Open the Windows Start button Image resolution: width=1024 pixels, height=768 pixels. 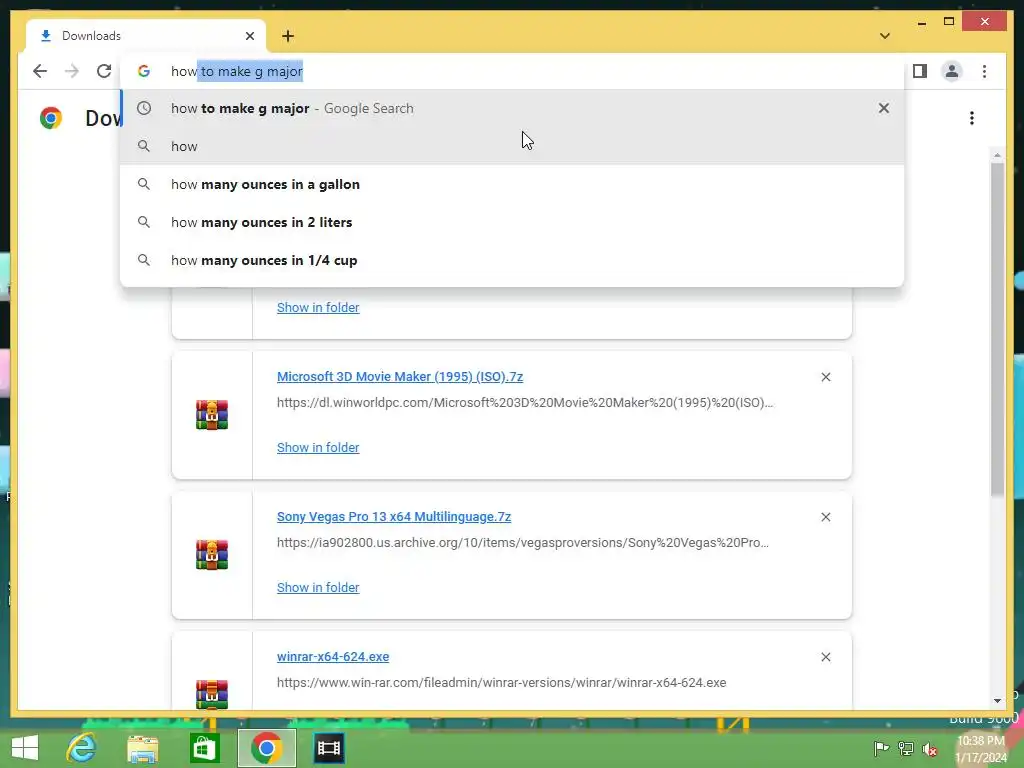[x=25, y=748]
